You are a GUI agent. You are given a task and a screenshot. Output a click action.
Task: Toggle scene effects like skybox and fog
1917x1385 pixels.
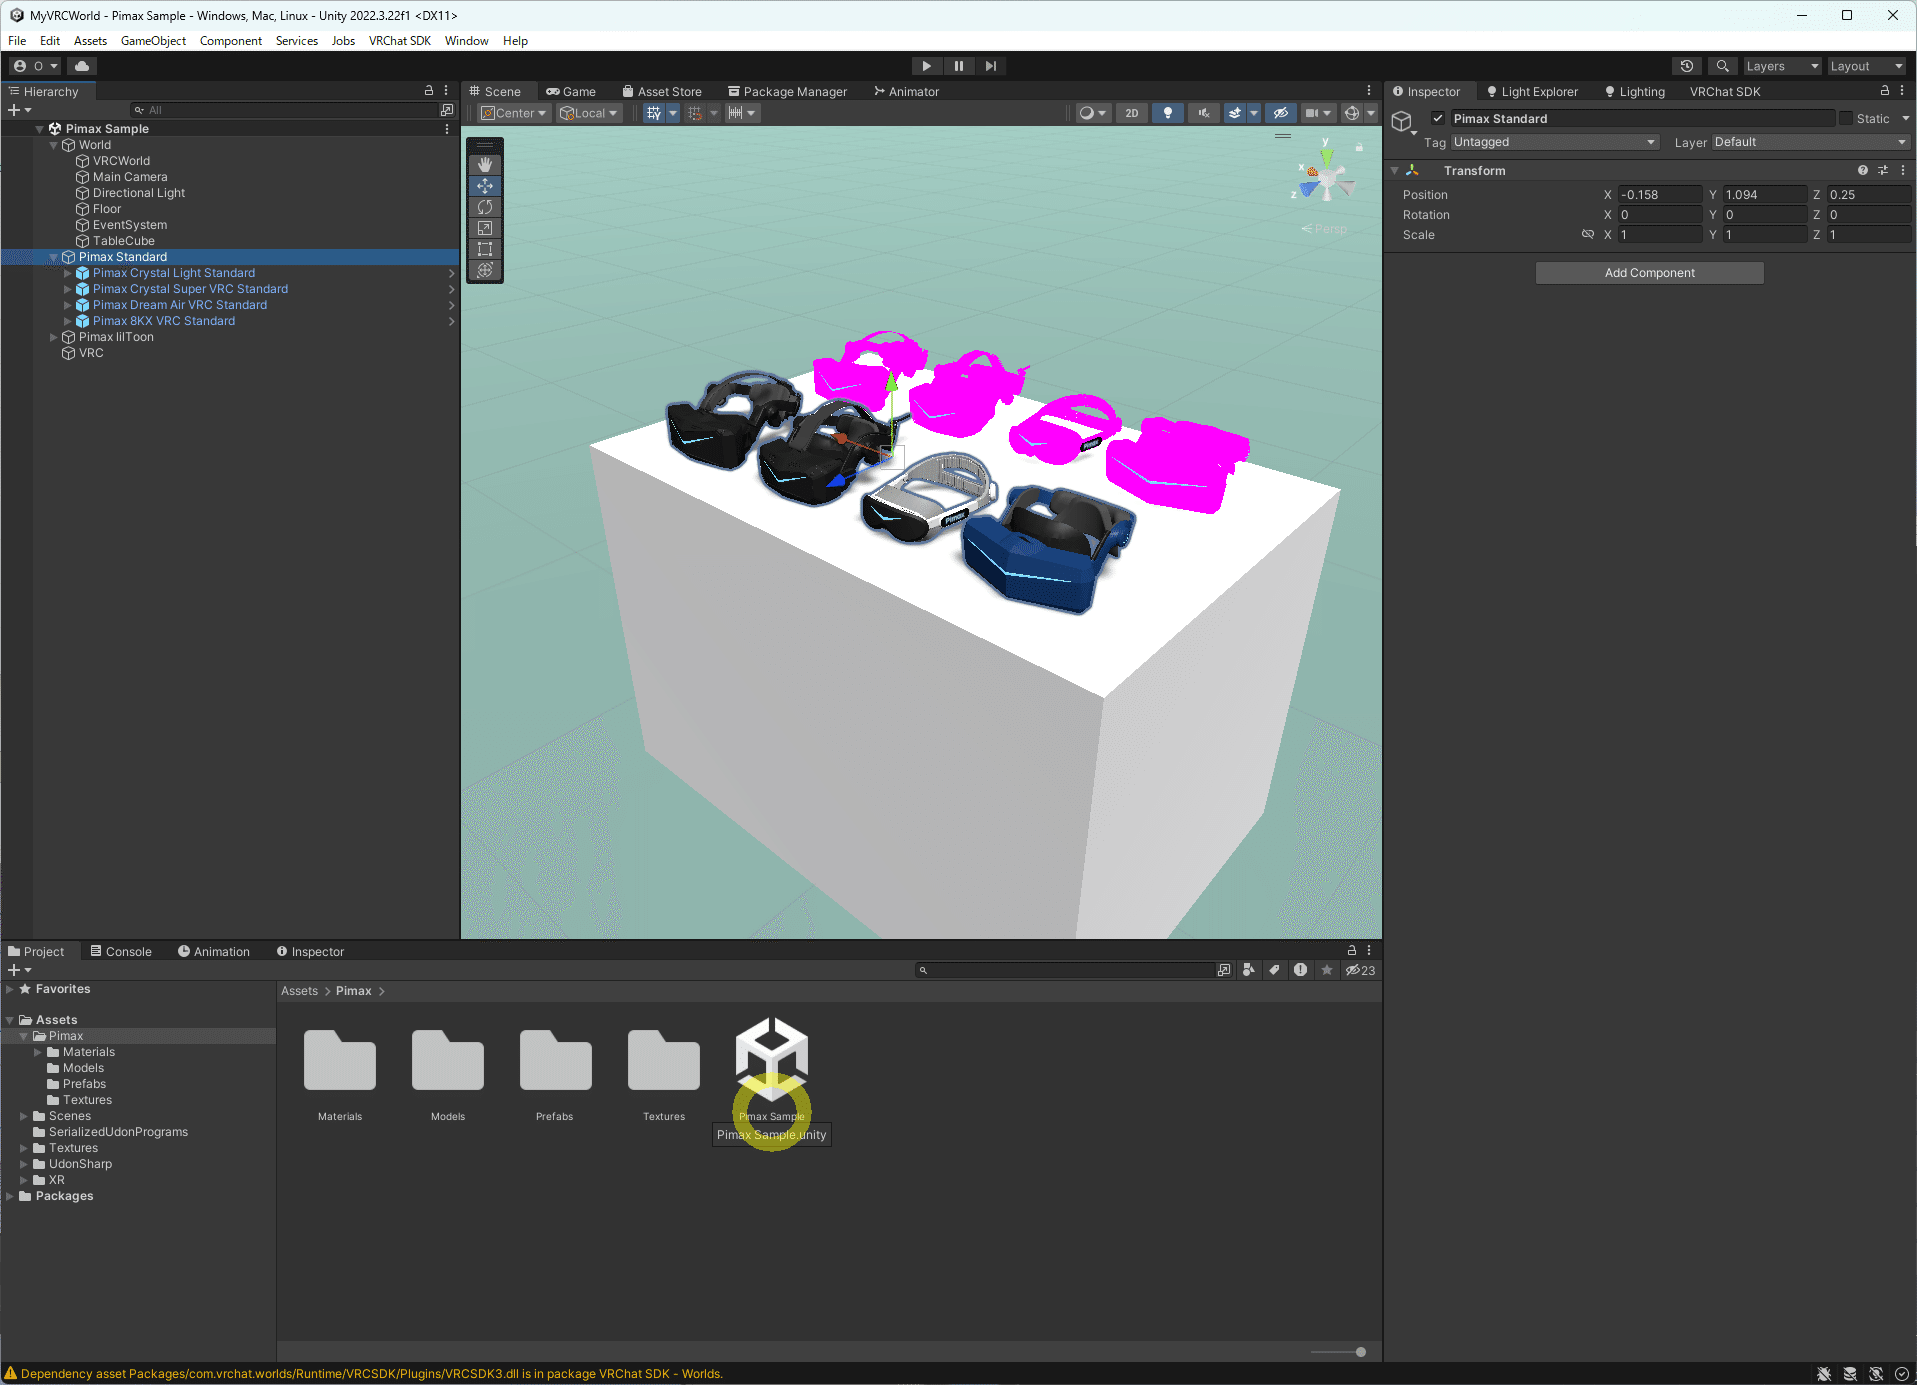(x=1235, y=113)
